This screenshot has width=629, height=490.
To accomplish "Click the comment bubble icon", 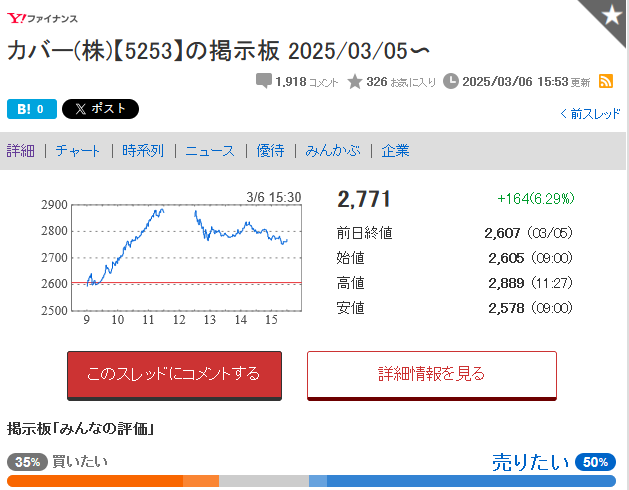I will [264, 81].
